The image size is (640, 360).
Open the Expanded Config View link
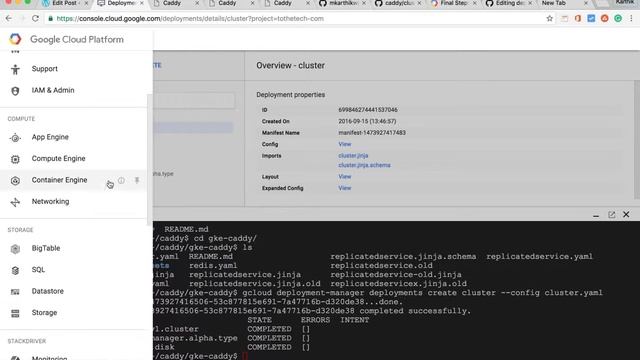click(344, 188)
